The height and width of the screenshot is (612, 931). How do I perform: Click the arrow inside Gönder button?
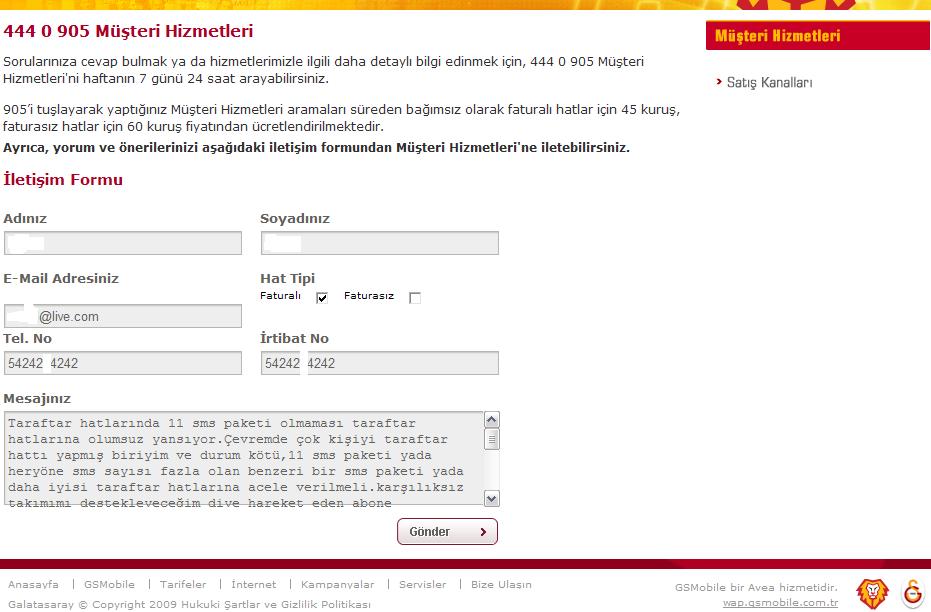point(483,532)
